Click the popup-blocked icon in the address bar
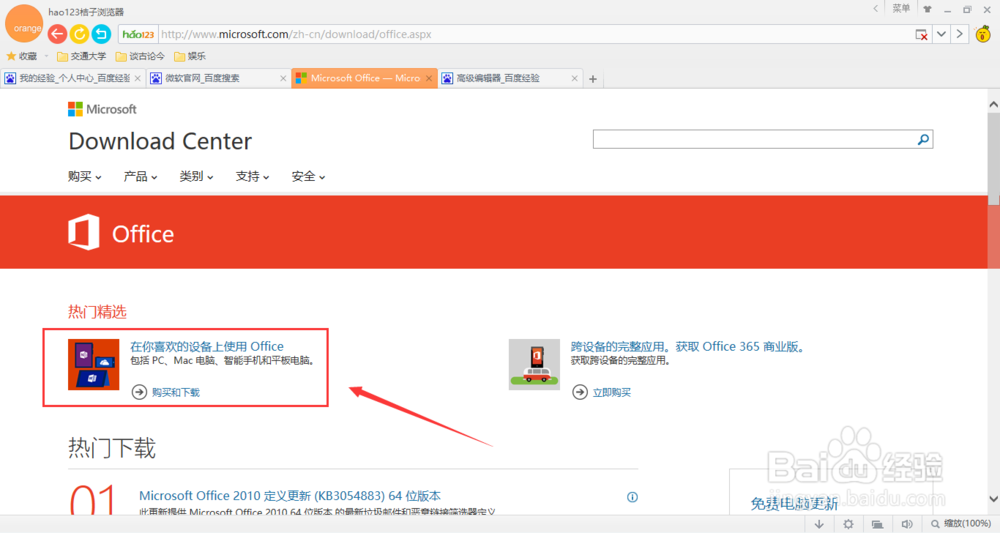Image resolution: width=1000 pixels, height=533 pixels. click(x=922, y=34)
